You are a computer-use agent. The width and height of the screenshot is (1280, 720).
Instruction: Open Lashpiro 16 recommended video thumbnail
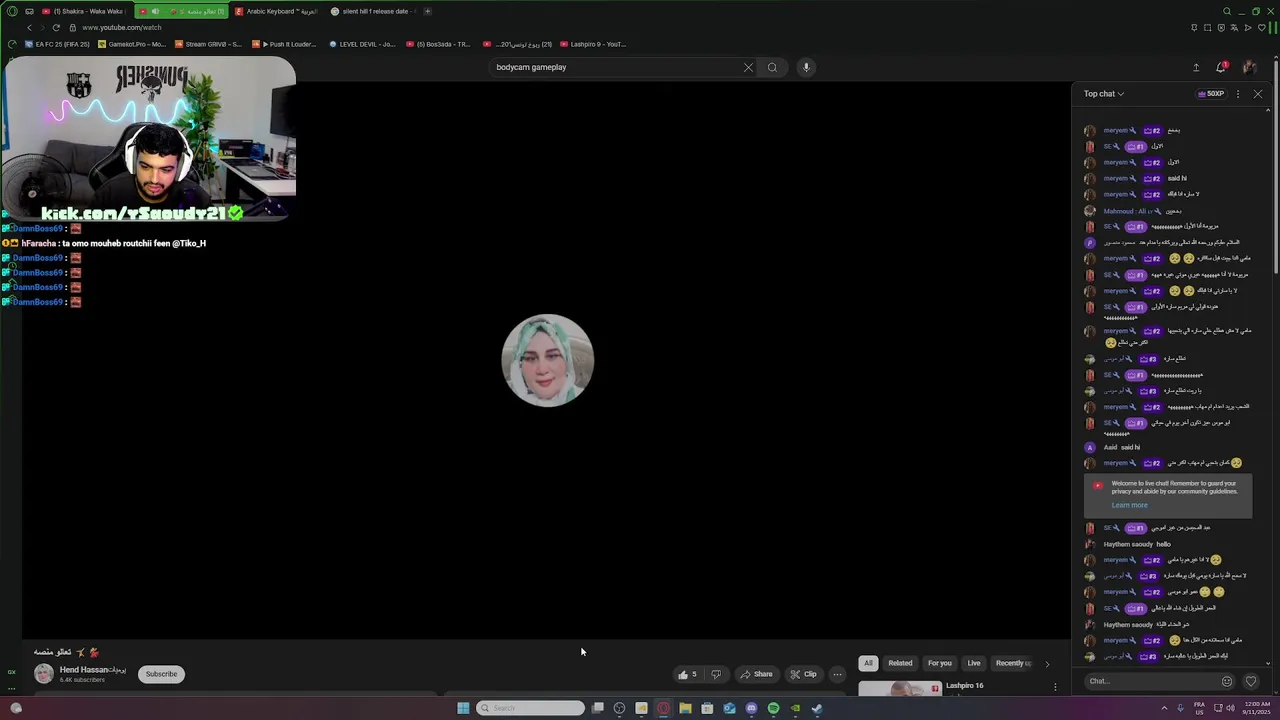pos(900,688)
